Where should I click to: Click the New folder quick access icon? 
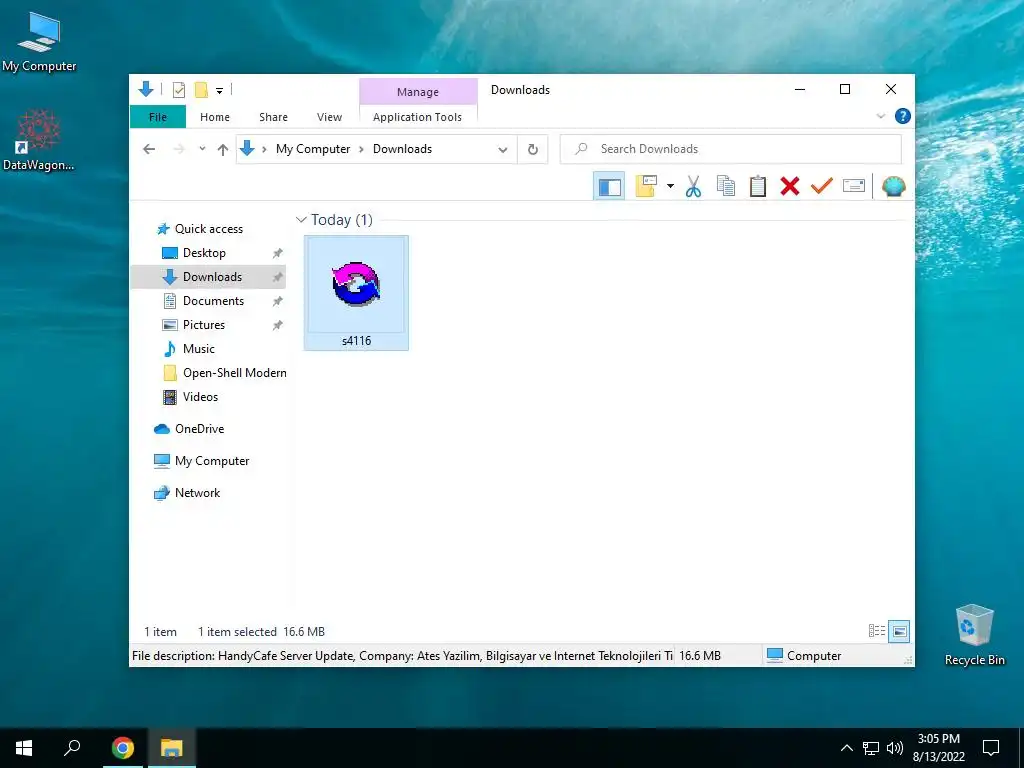tap(201, 90)
